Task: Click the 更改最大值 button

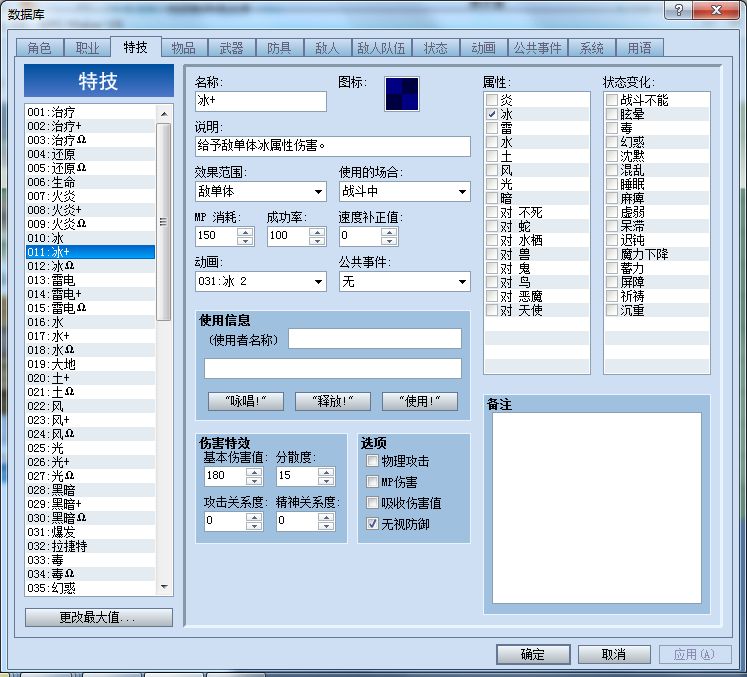Action: pyautogui.click(x=99, y=617)
